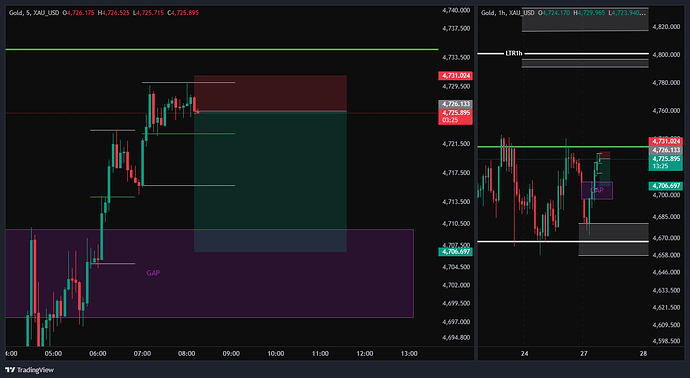Click the 4,733.500 price axis value

click(x=456, y=57)
